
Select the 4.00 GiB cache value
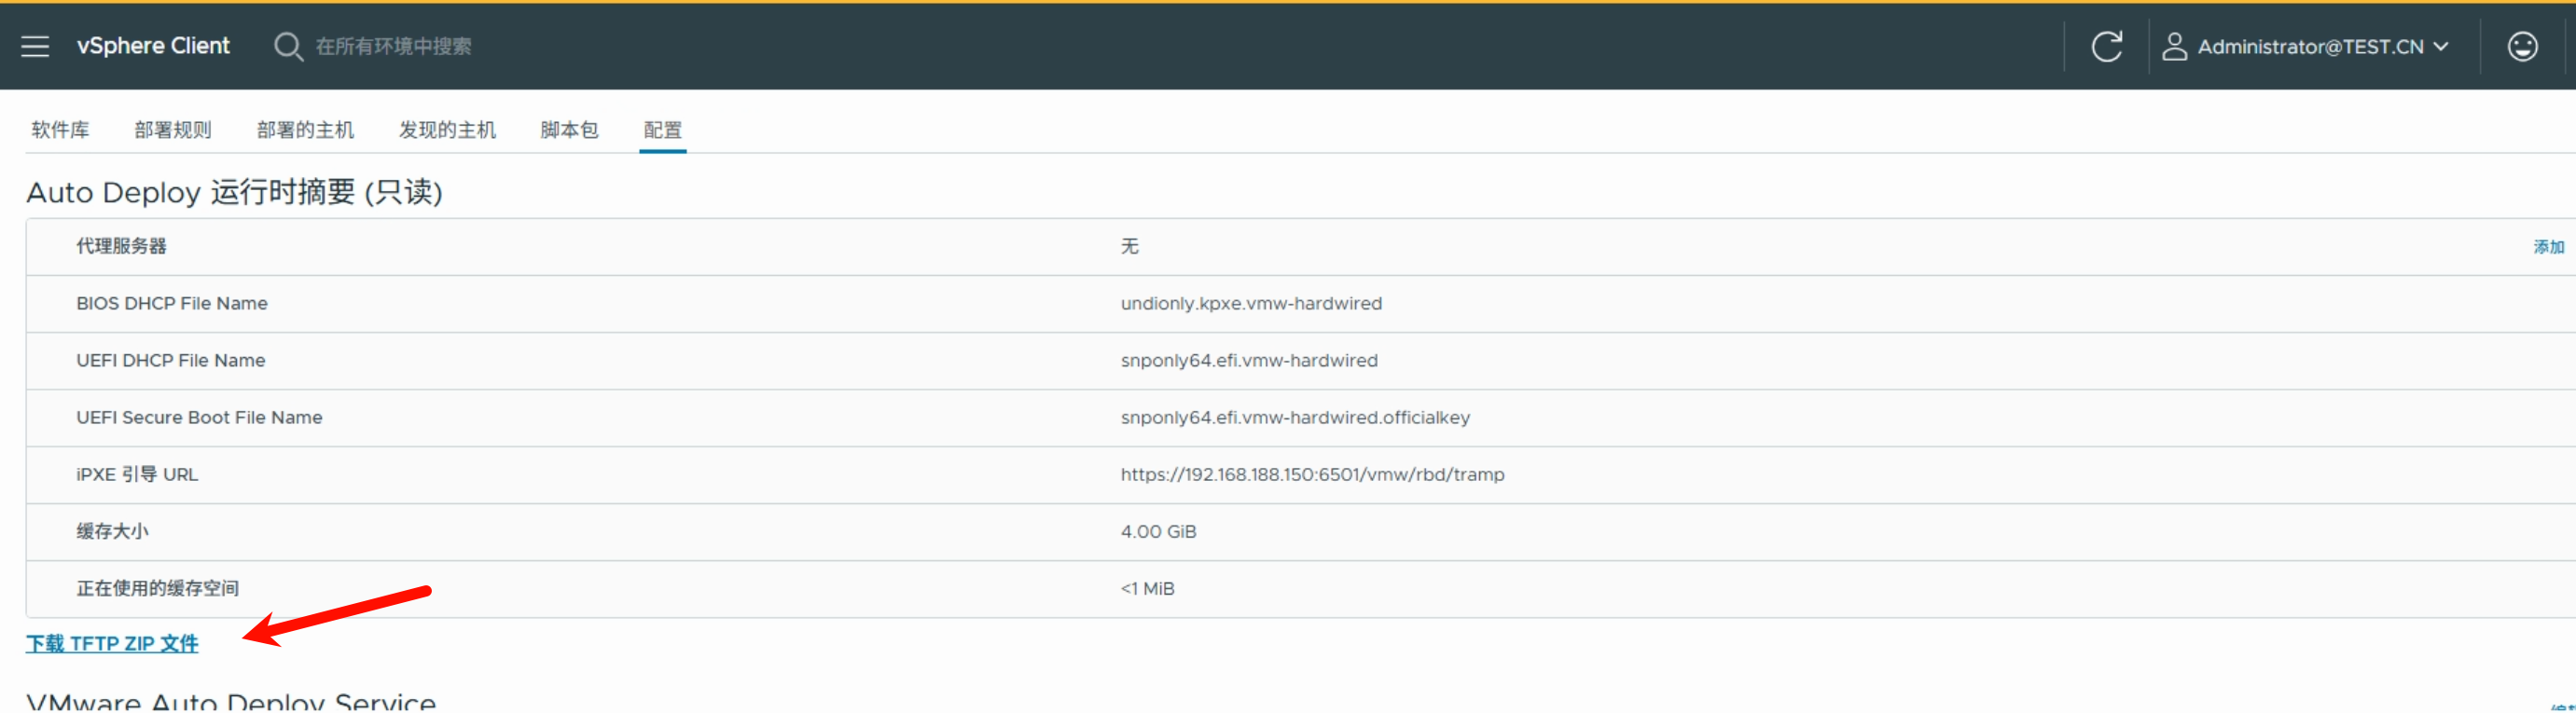pos(1158,531)
